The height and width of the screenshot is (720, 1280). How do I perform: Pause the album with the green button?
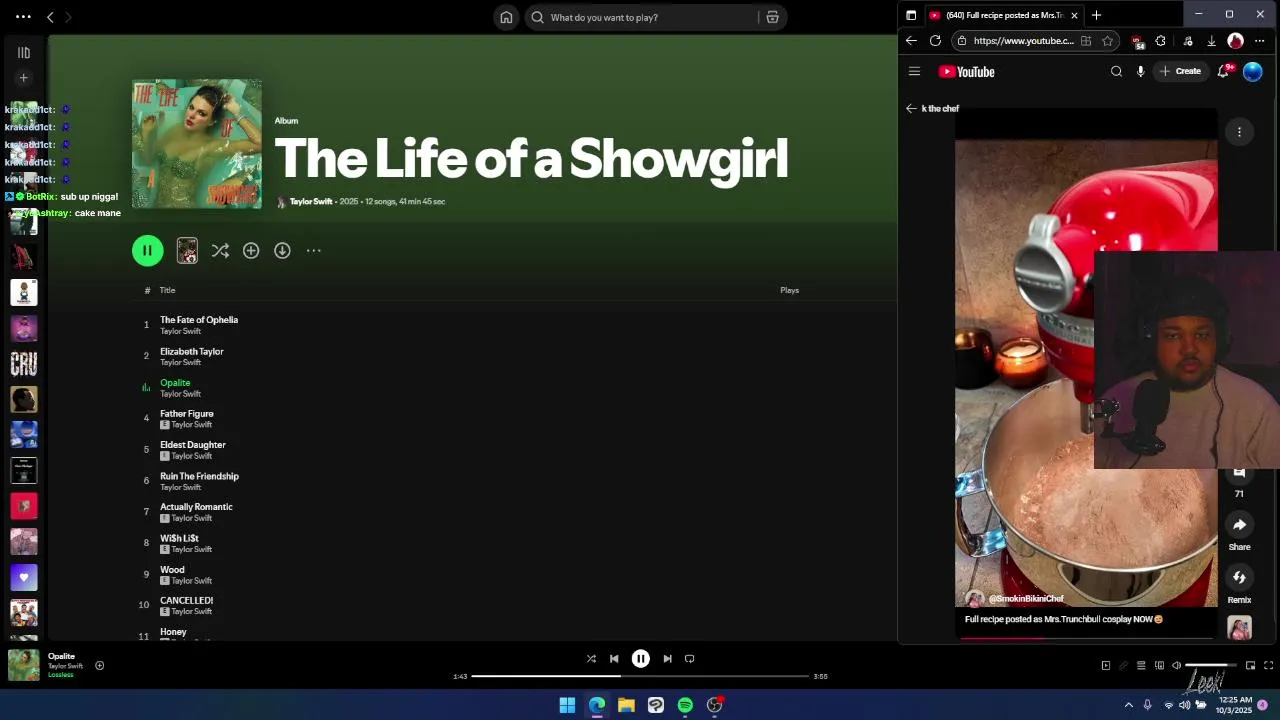click(x=147, y=251)
